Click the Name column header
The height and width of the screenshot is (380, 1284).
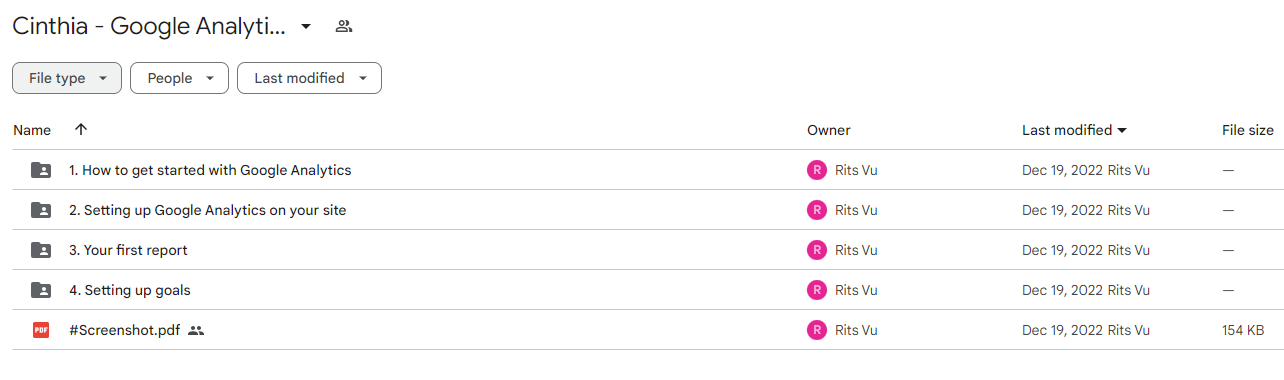click(32, 130)
